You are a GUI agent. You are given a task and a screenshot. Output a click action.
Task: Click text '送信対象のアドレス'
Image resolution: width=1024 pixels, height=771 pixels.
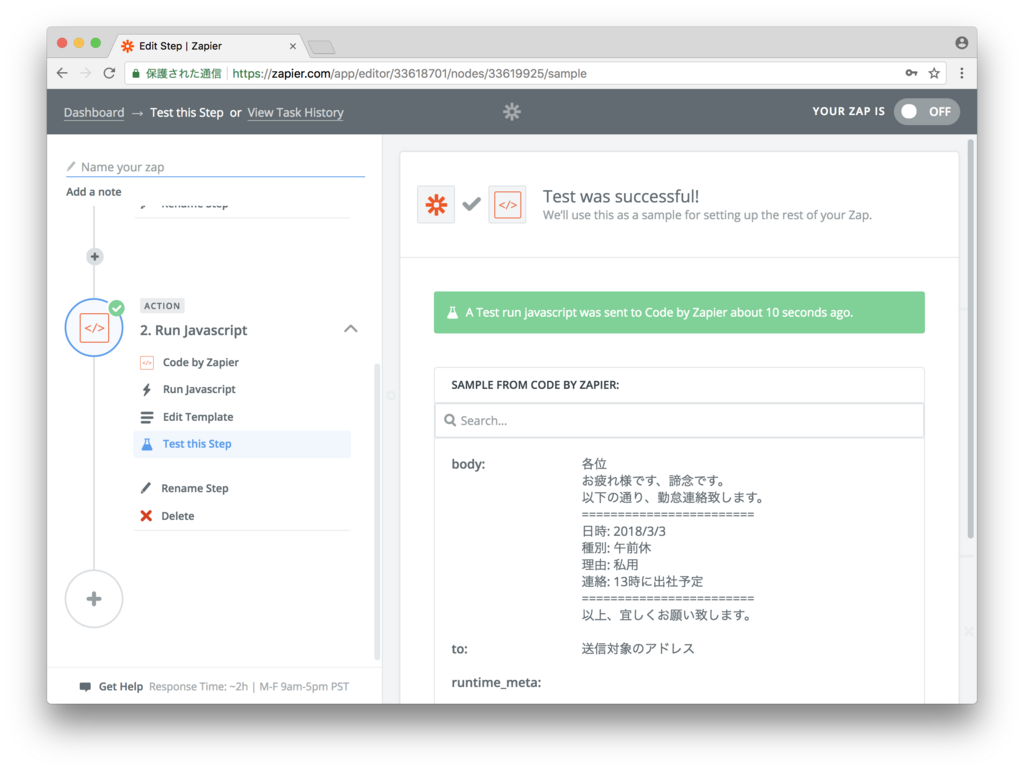pos(638,649)
